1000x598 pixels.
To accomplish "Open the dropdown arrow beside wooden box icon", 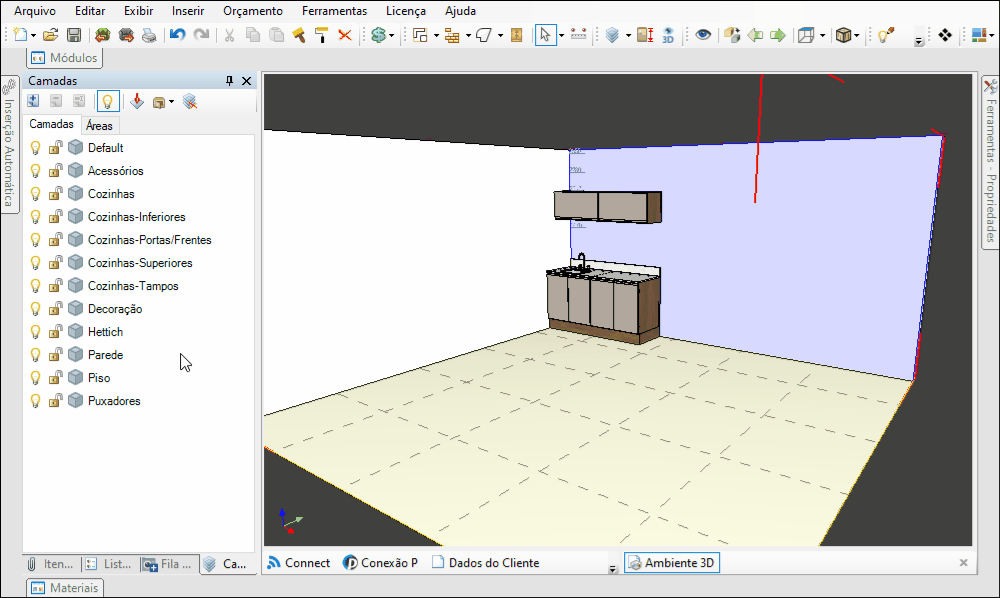I will coord(857,36).
